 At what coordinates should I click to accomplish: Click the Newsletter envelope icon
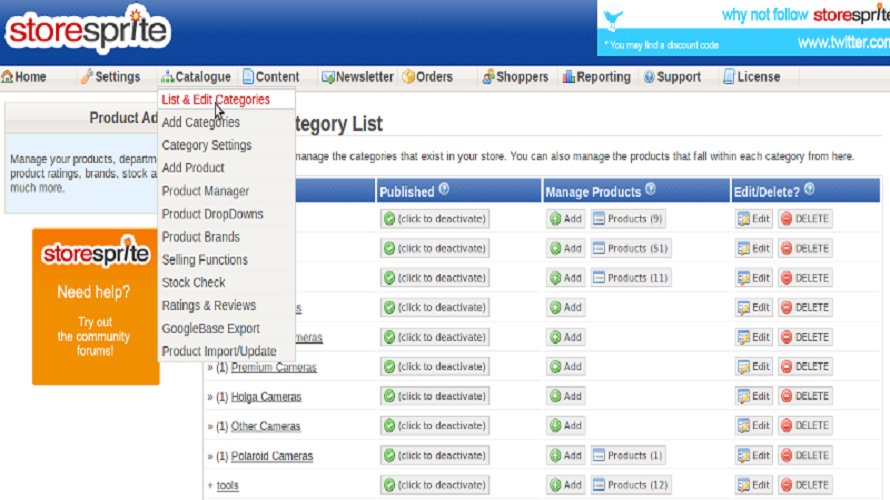[x=328, y=77]
